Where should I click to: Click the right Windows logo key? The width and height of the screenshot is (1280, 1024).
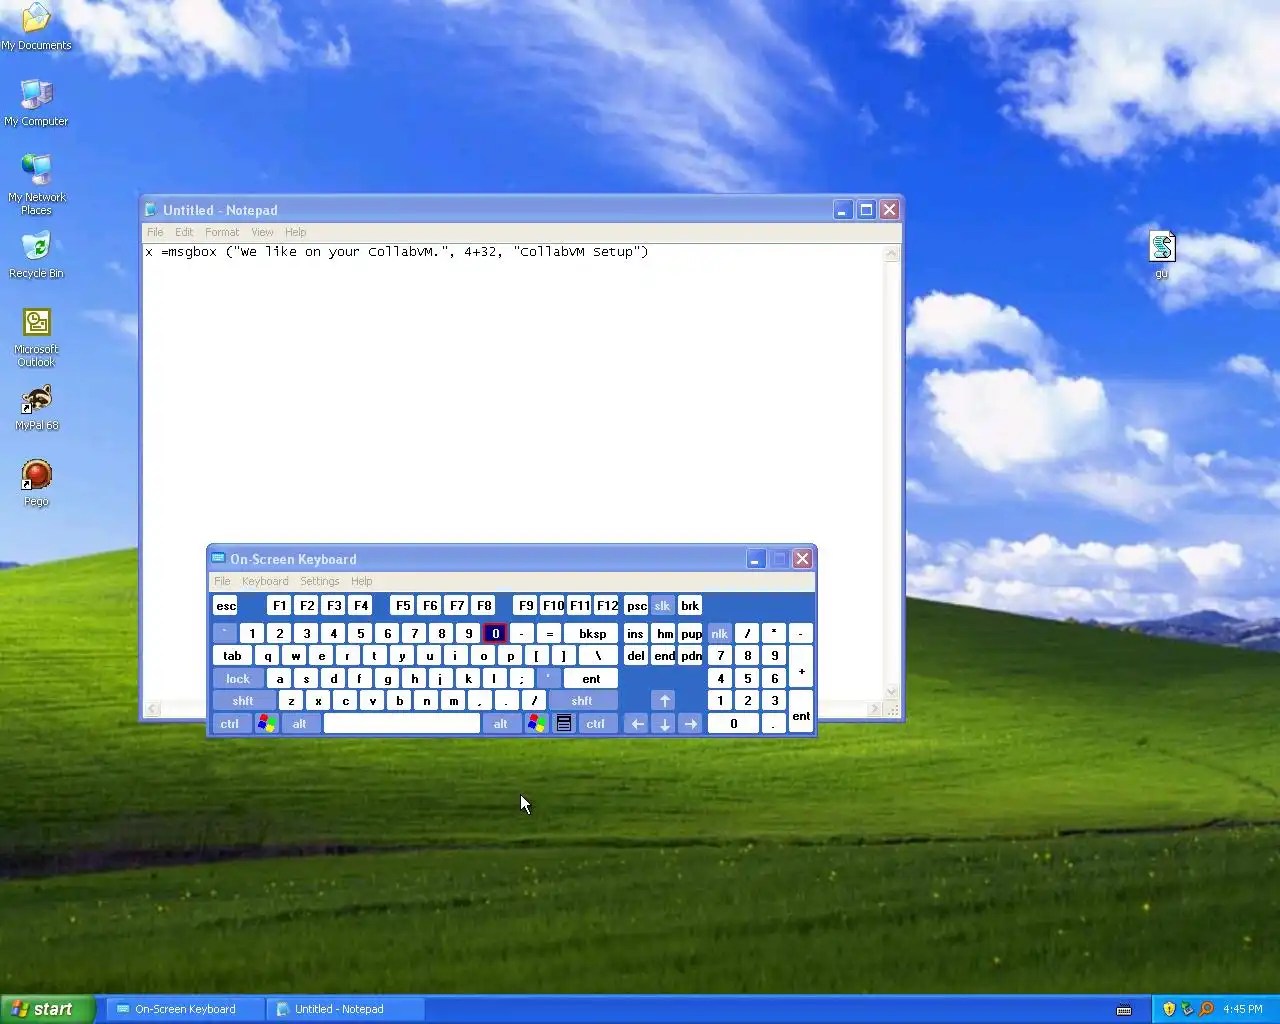(x=536, y=723)
